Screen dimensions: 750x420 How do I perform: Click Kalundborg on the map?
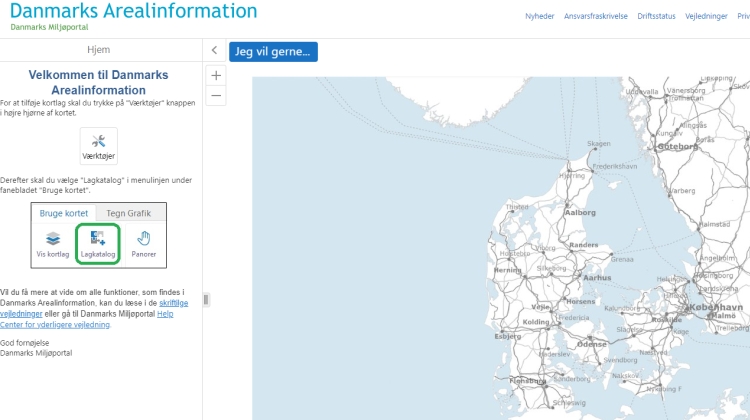(x=622, y=308)
